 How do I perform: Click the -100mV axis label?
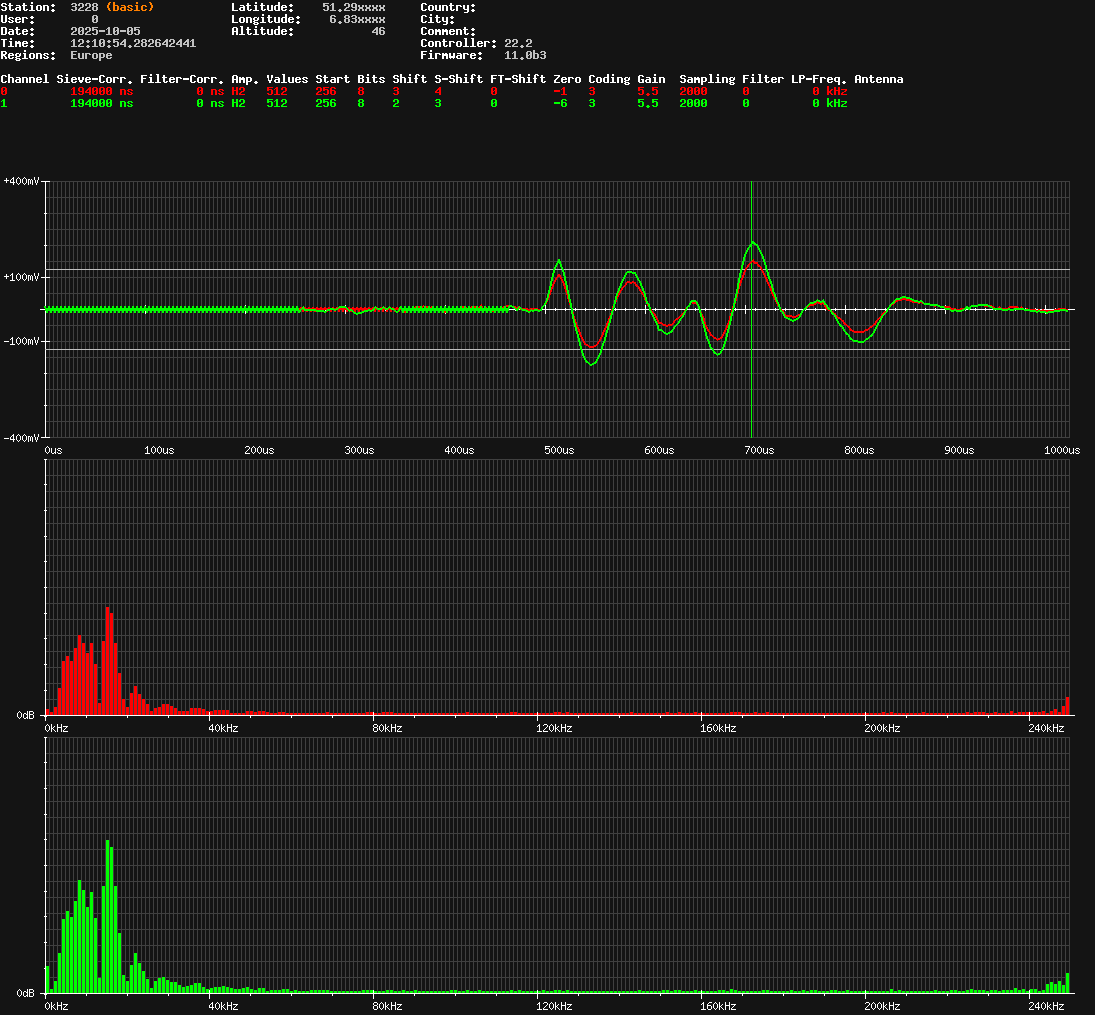(x=21, y=341)
